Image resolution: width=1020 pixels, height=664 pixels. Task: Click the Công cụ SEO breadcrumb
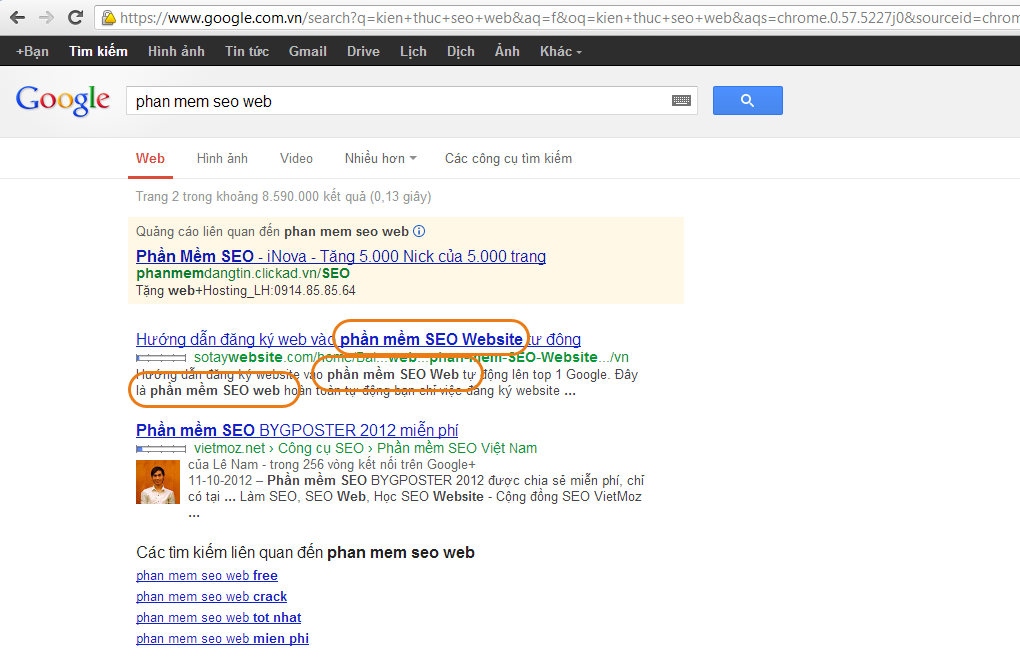tap(321, 448)
